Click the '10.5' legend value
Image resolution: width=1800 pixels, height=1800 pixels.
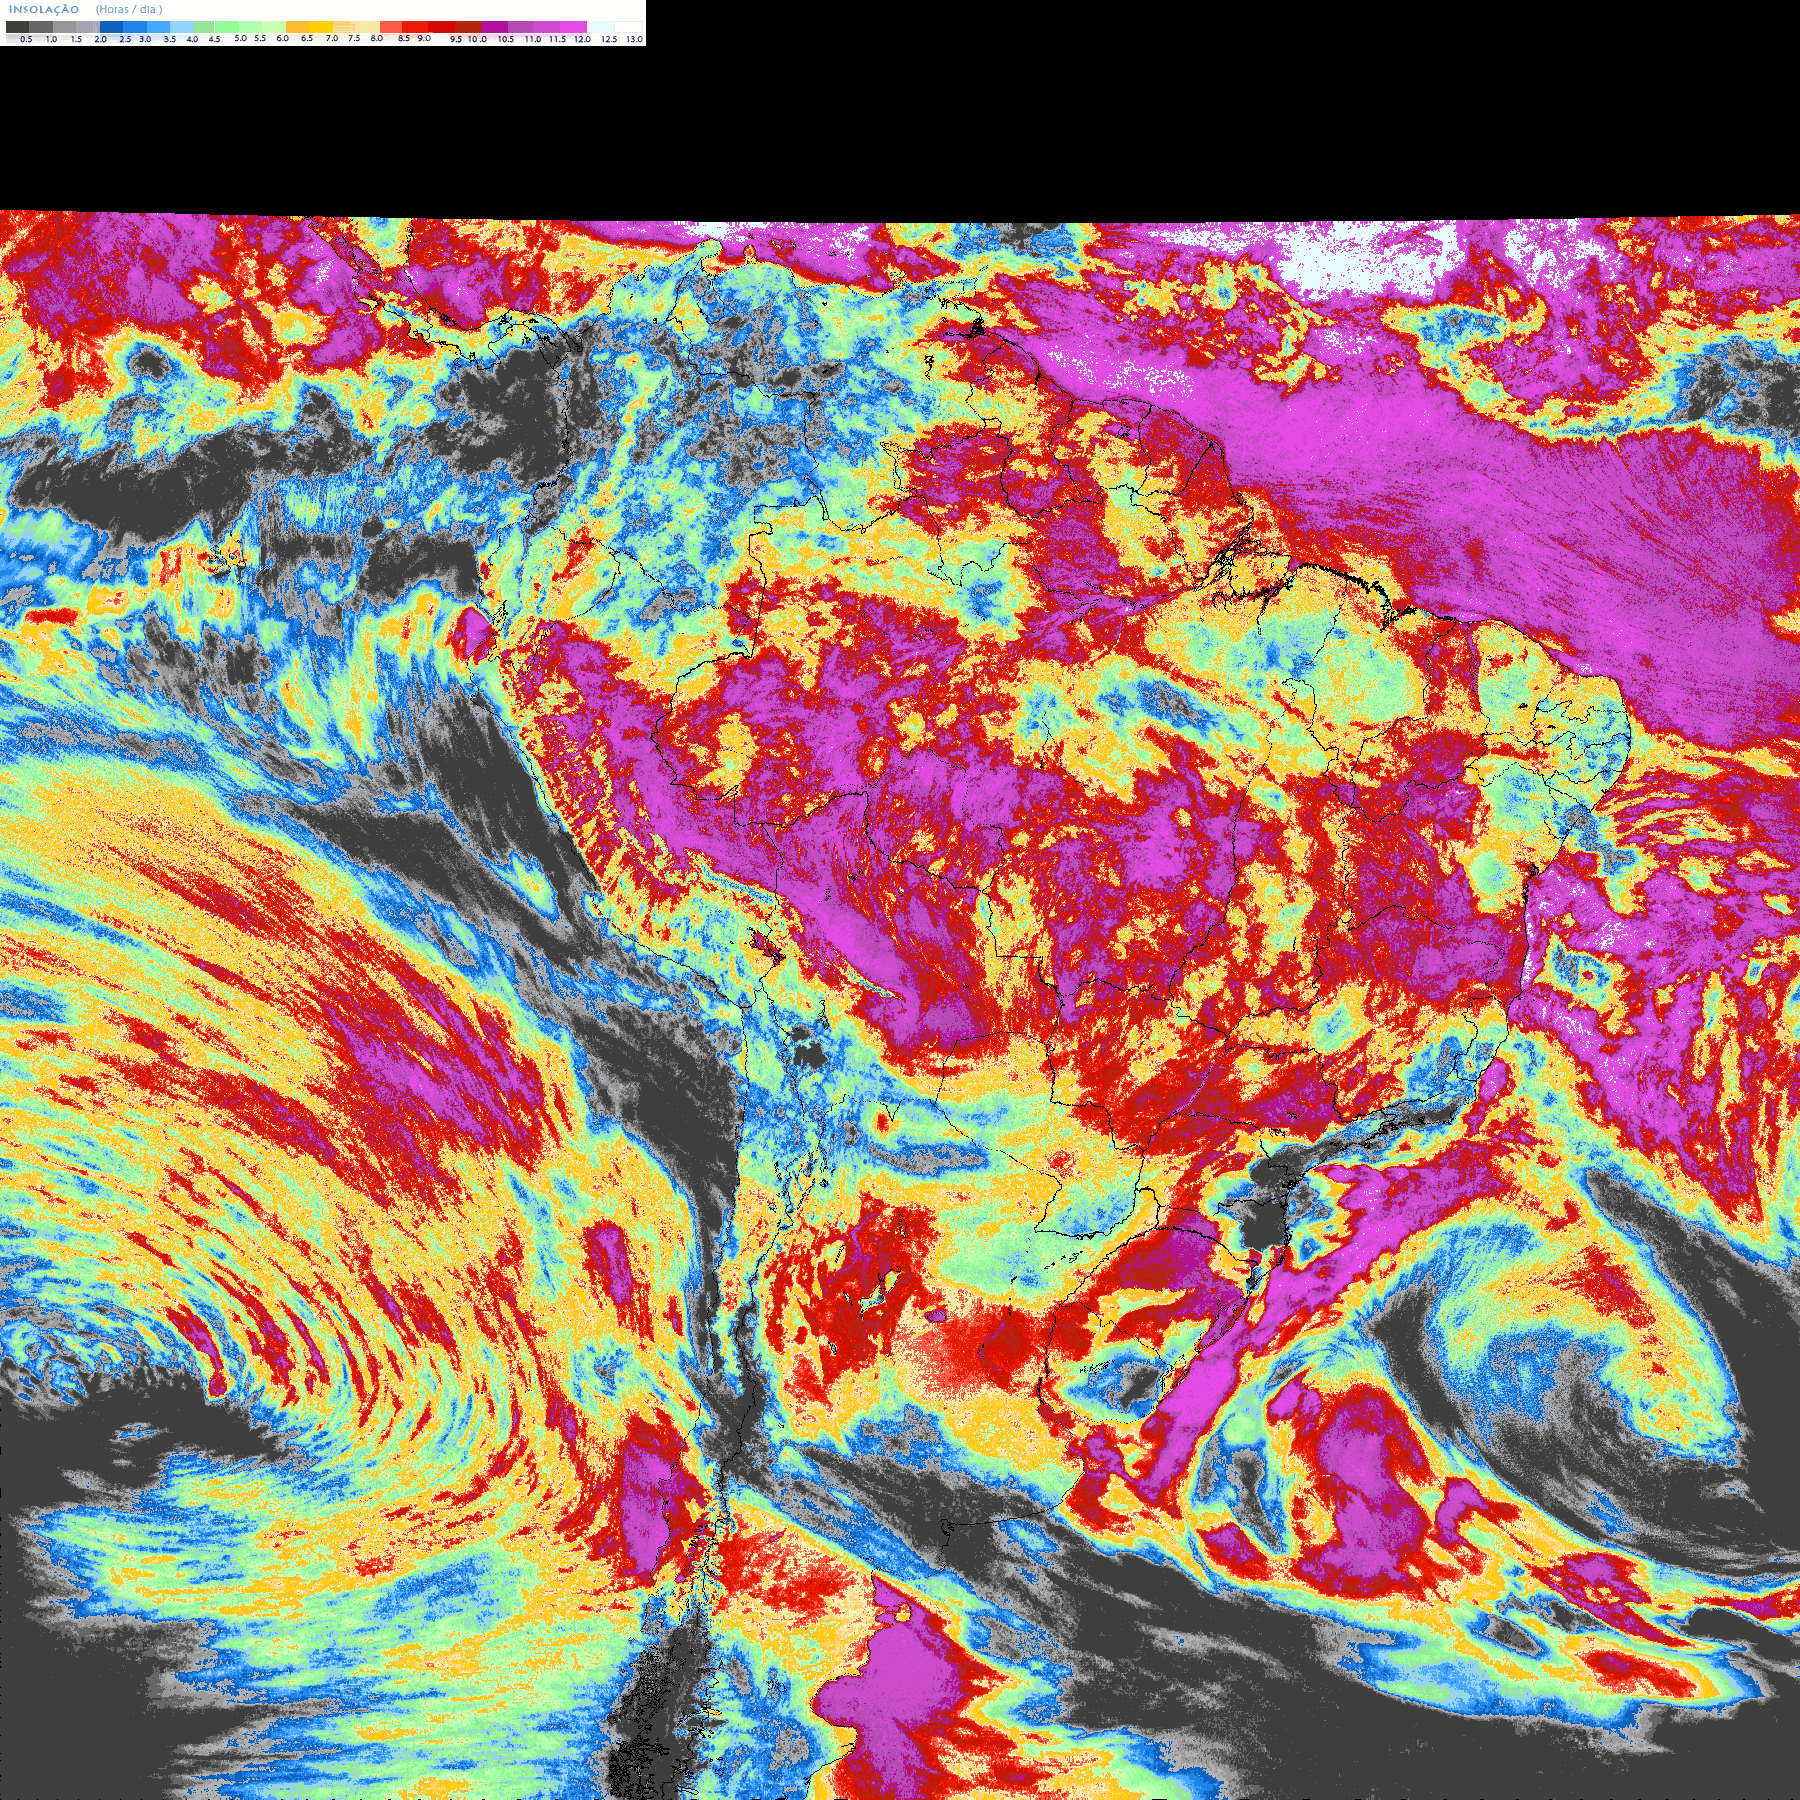[x=506, y=39]
